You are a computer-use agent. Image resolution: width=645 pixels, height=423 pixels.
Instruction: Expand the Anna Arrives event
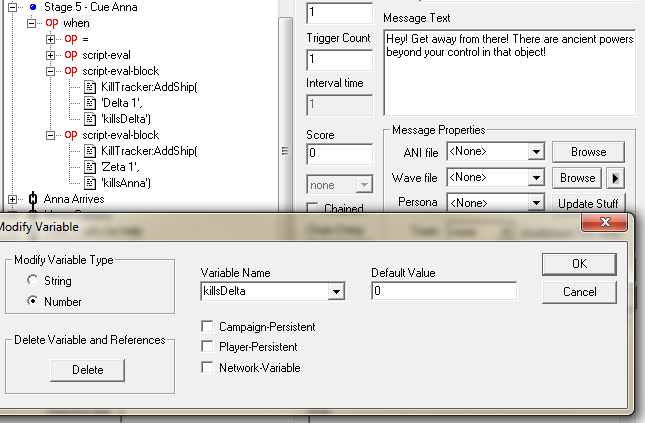pyautogui.click(x=12, y=199)
